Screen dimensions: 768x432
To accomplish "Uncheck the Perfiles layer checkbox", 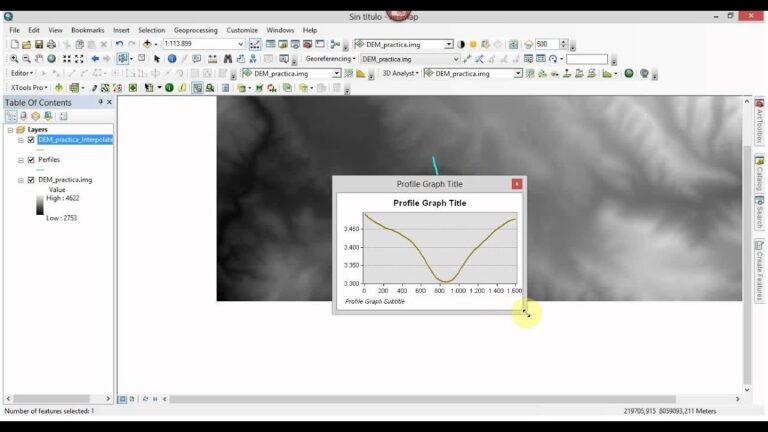I will pos(31,160).
